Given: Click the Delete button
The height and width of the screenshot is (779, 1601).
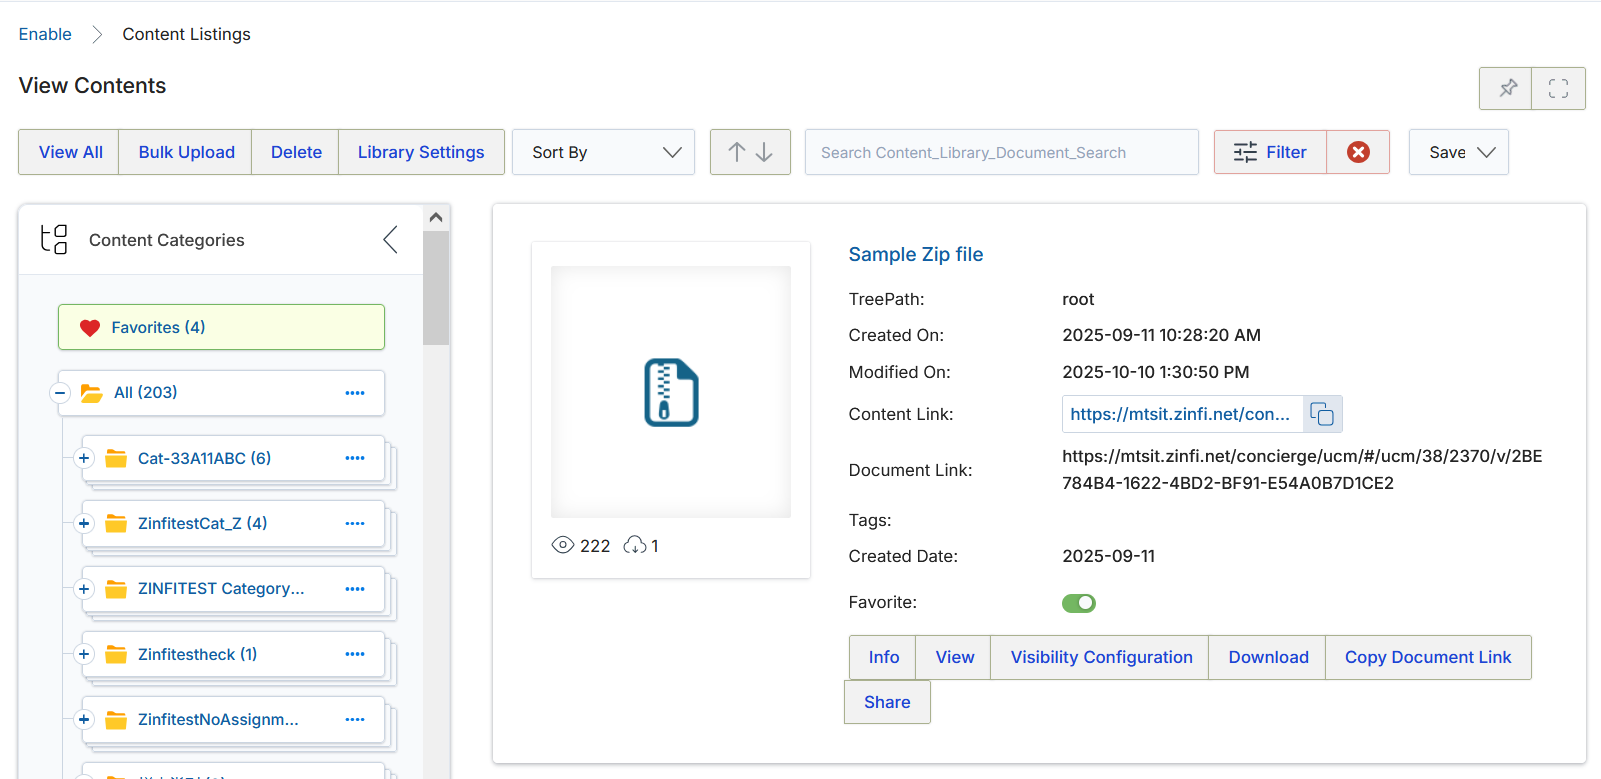Looking at the screenshot, I should click(296, 152).
